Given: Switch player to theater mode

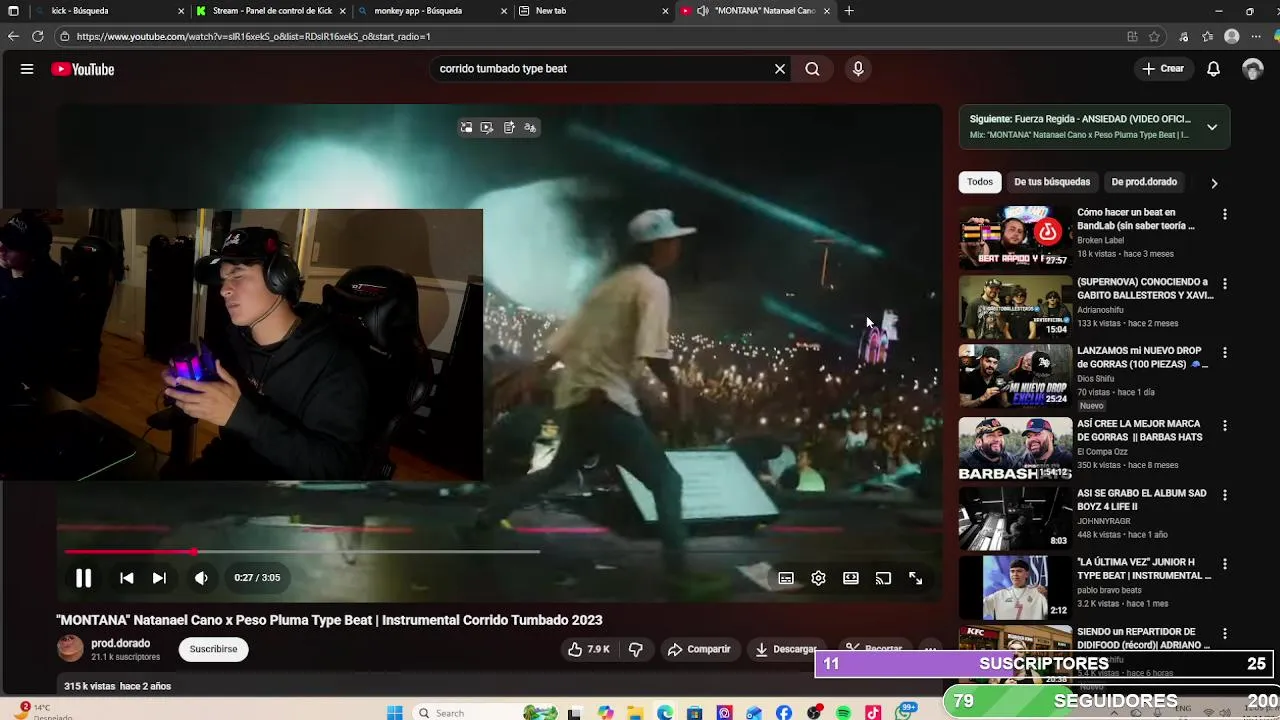Looking at the screenshot, I should (x=851, y=578).
